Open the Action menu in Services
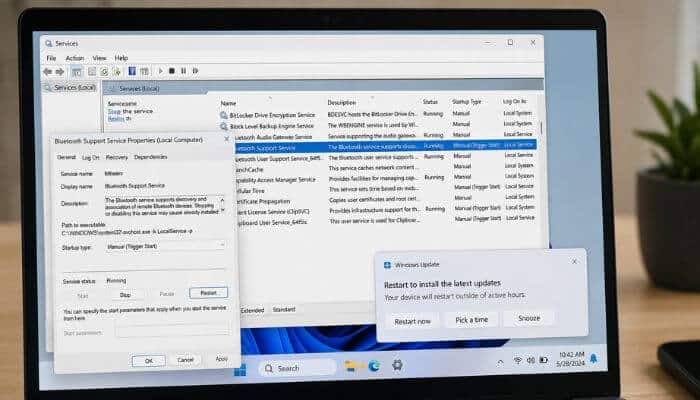Screen dimensions: 700x400 [75, 58]
